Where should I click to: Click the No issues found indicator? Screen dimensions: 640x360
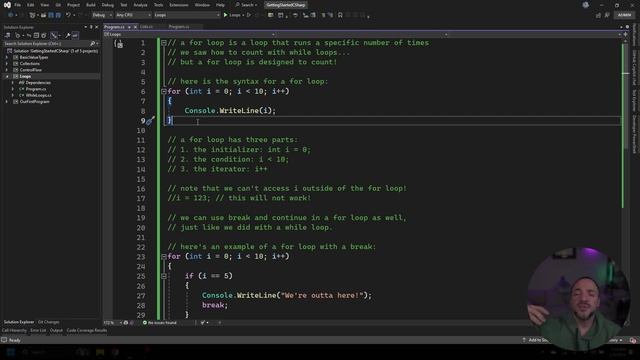click(160, 323)
